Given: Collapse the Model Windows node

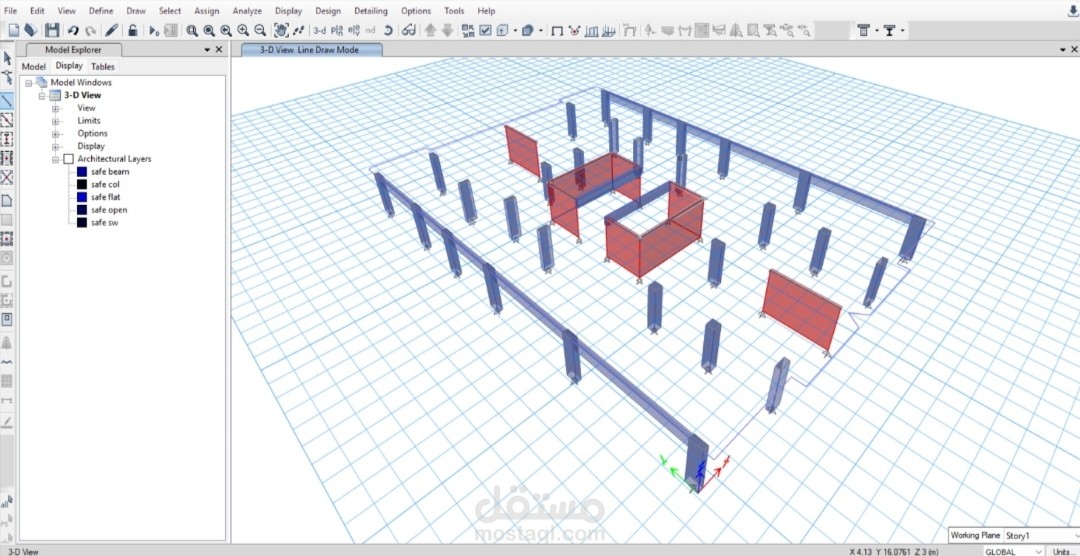Looking at the screenshot, I should [29, 83].
